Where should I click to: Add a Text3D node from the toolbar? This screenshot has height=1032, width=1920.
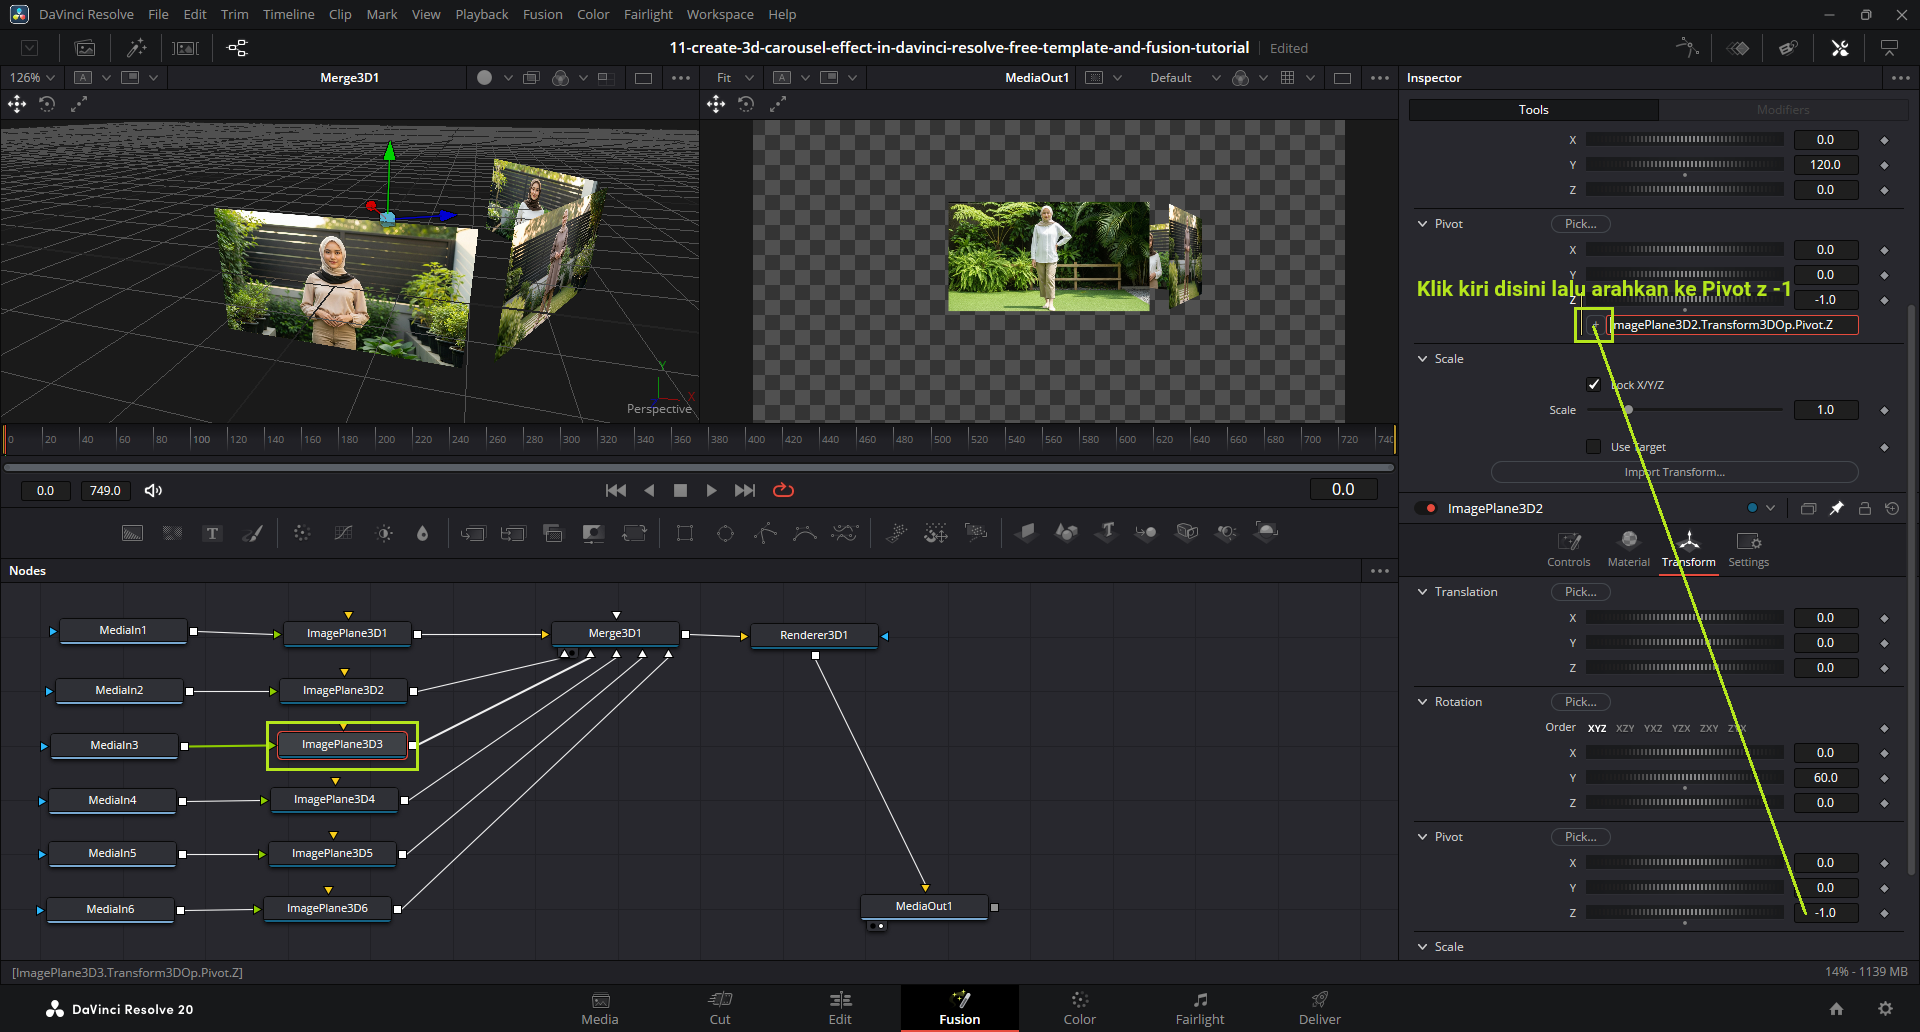tap(1106, 532)
